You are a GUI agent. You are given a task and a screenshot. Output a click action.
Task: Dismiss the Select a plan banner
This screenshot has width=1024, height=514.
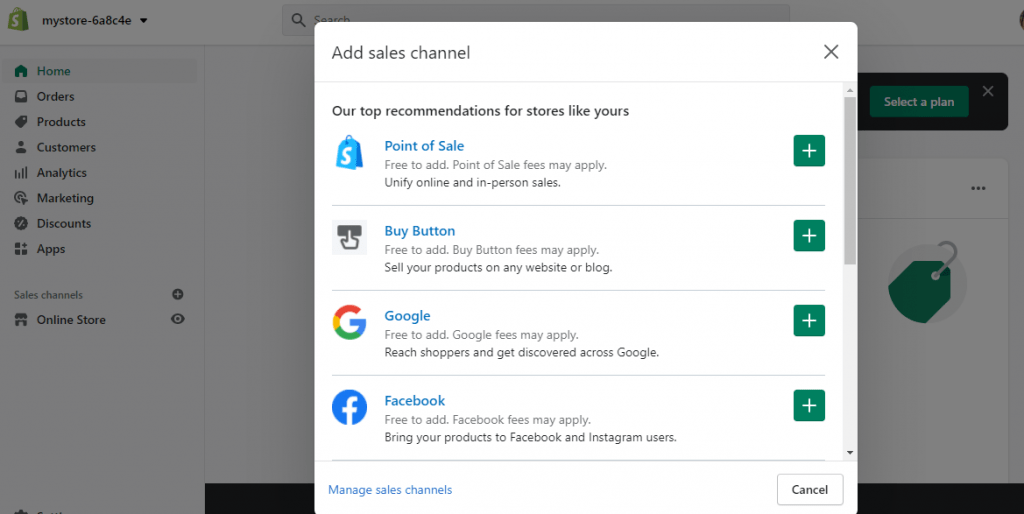click(x=988, y=91)
